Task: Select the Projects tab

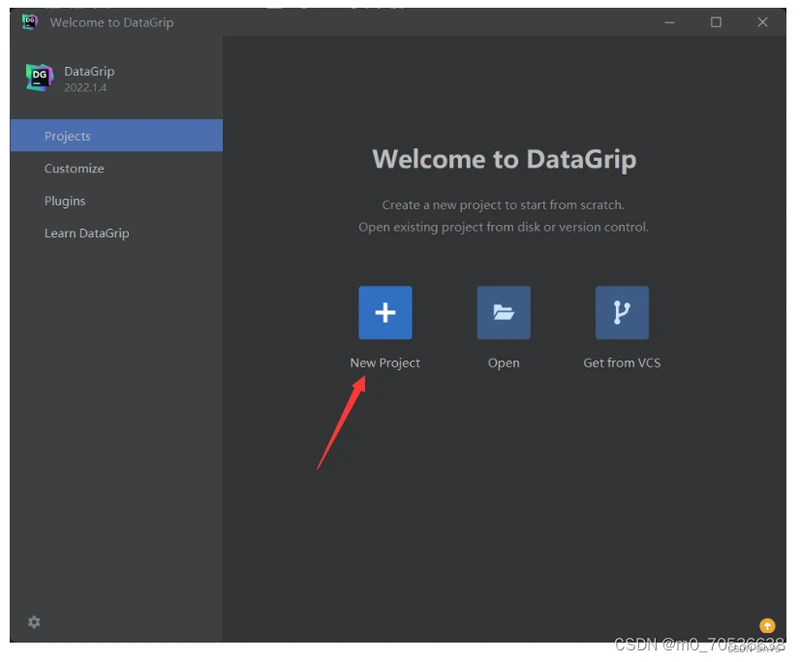Action: click(x=116, y=136)
